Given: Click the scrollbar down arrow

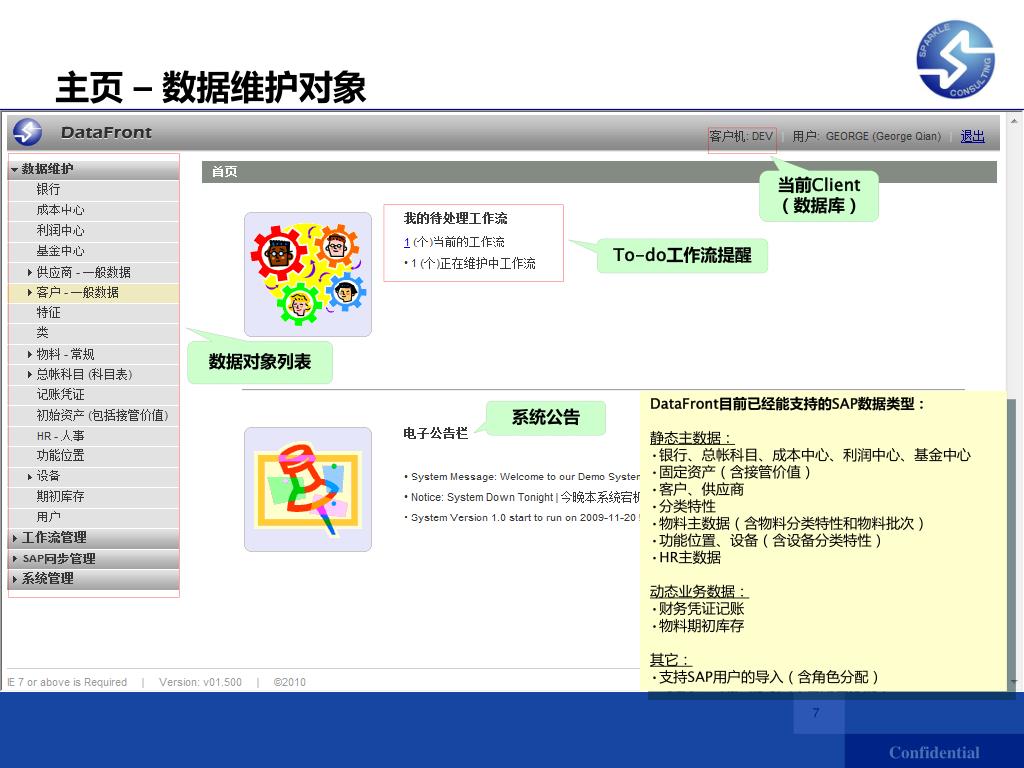Looking at the screenshot, I should [1014, 682].
